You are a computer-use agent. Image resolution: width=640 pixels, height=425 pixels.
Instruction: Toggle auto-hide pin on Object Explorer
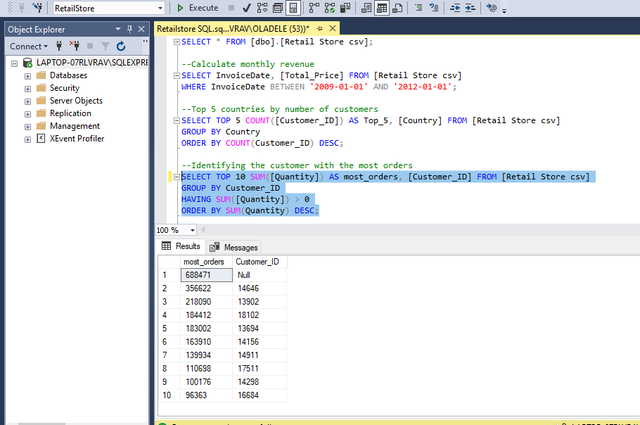[129, 29]
